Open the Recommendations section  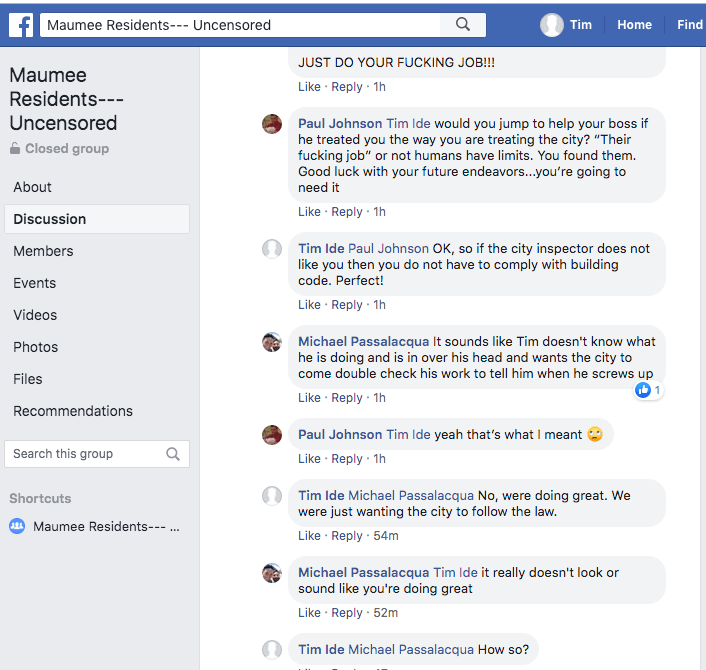click(x=73, y=411)
